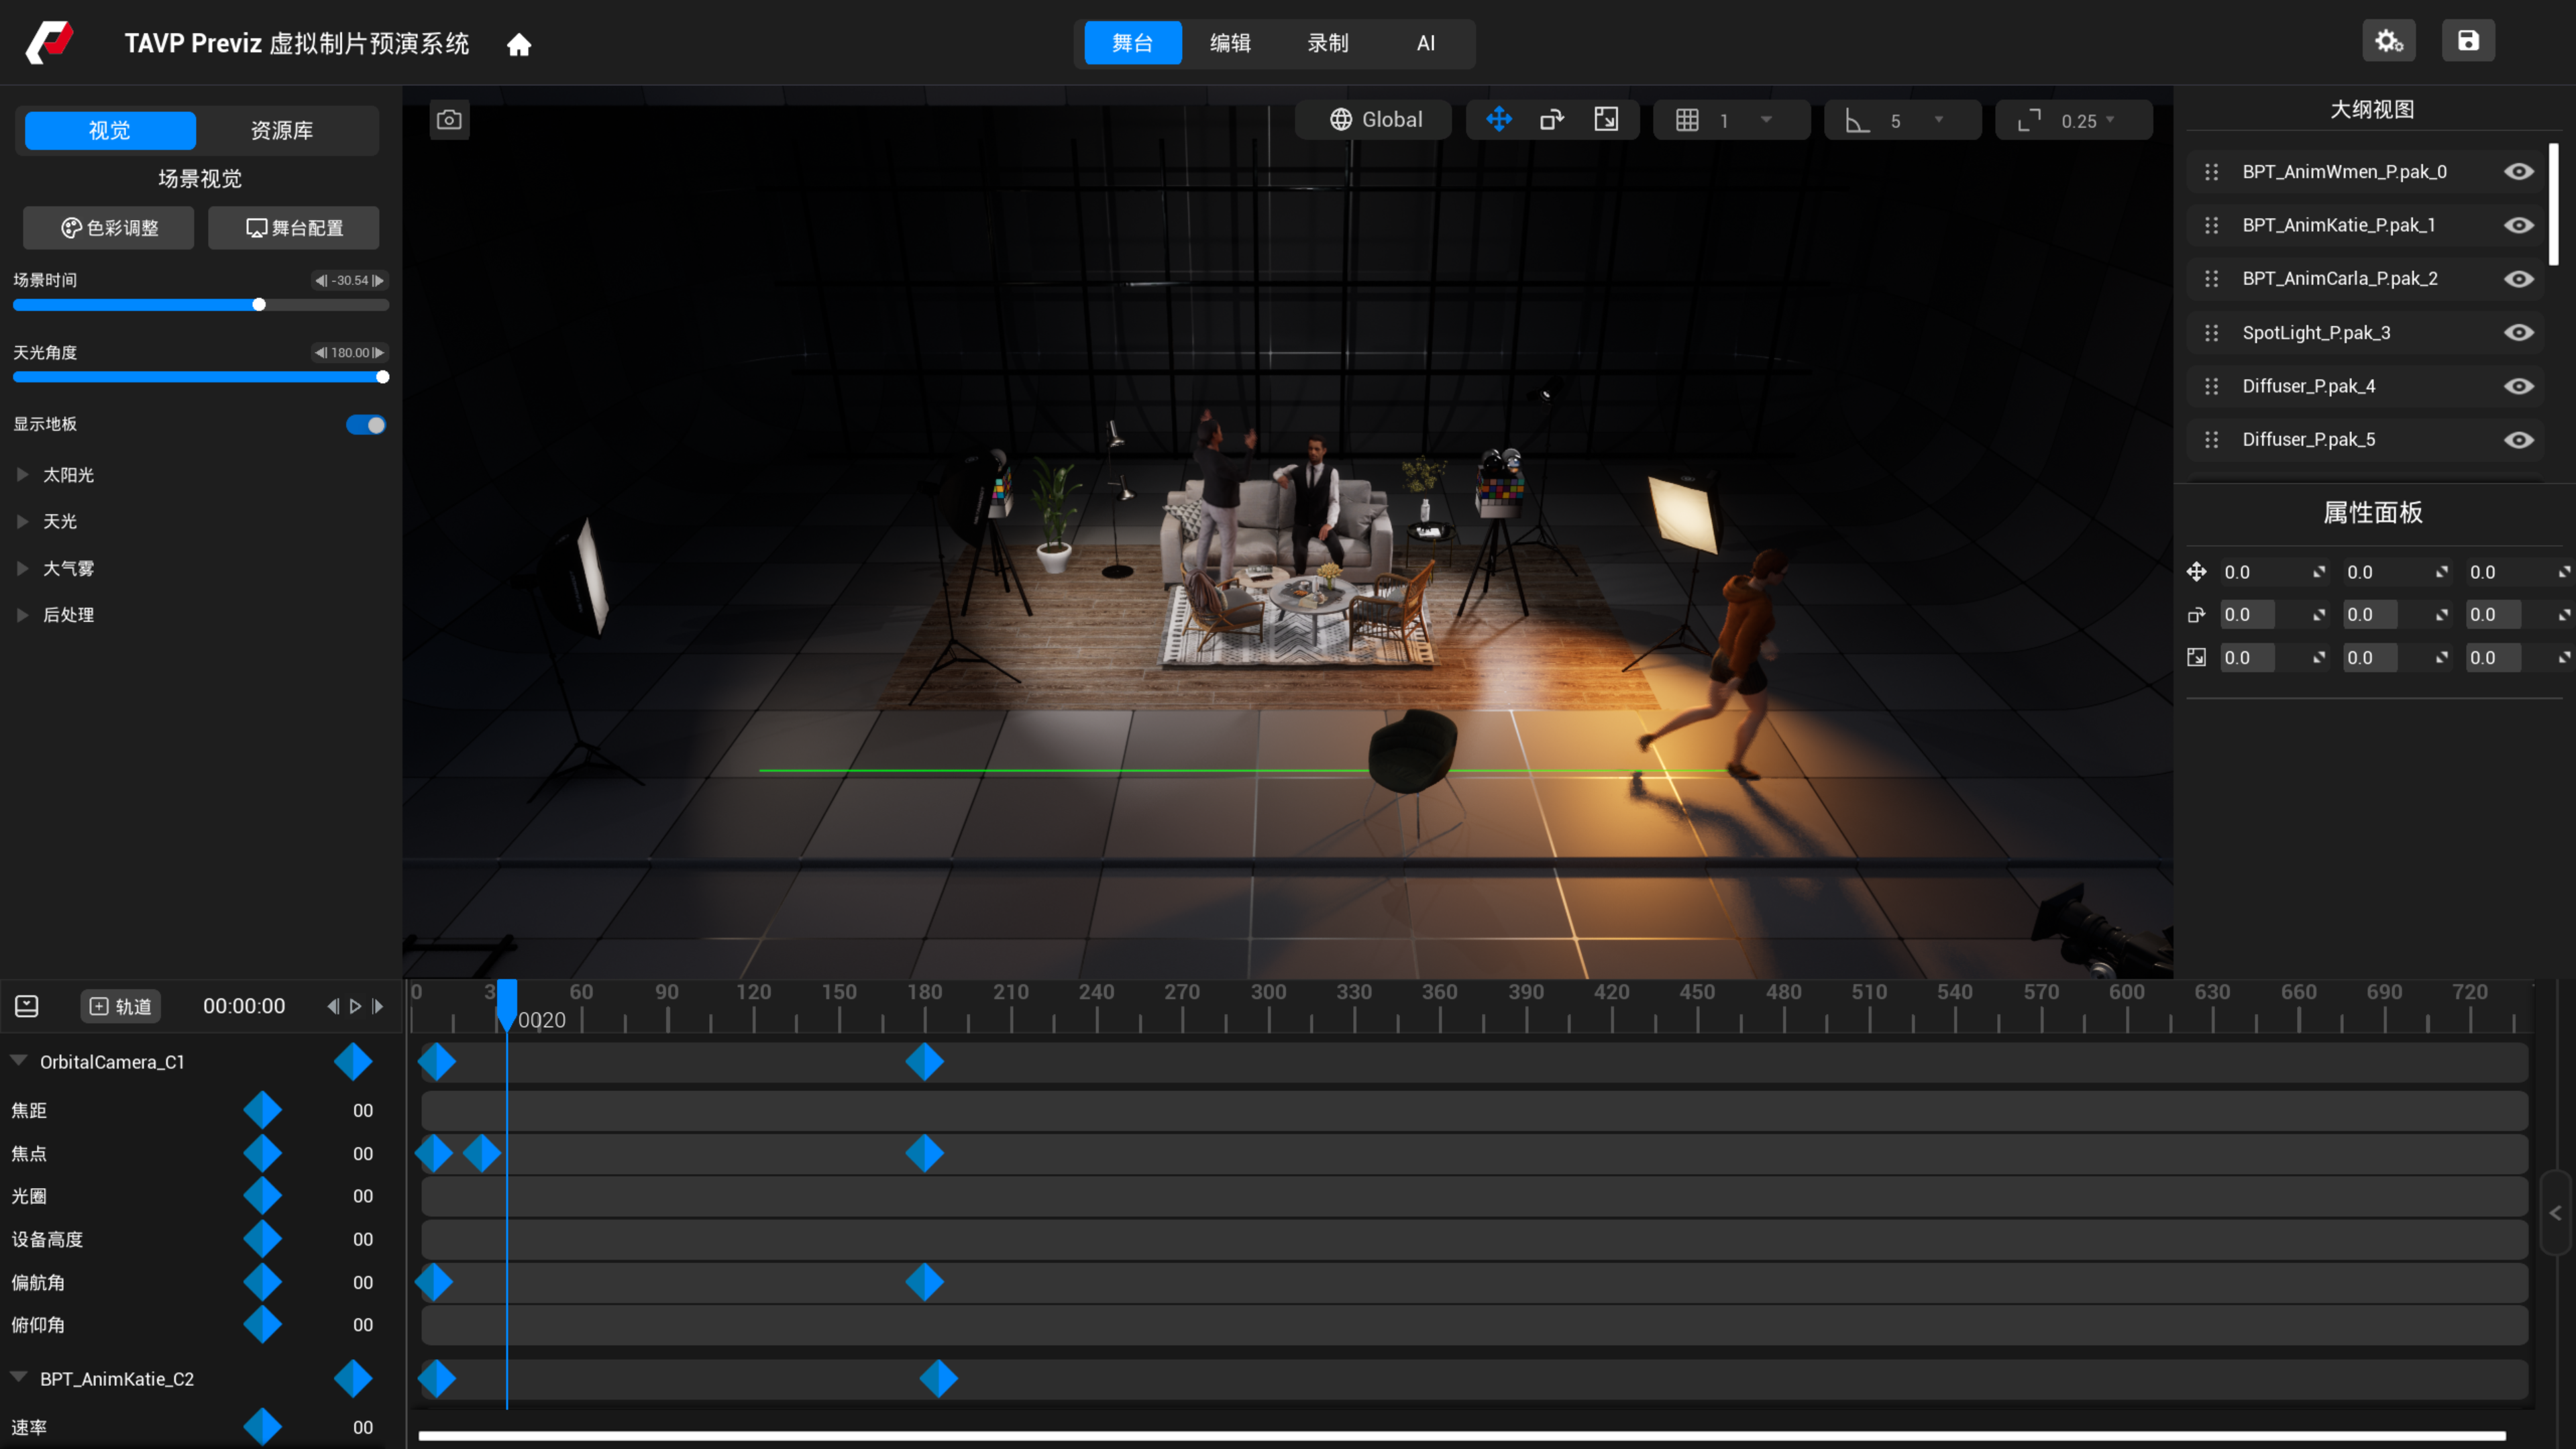Click the 场景时间 slider handle

click(259, 305)
